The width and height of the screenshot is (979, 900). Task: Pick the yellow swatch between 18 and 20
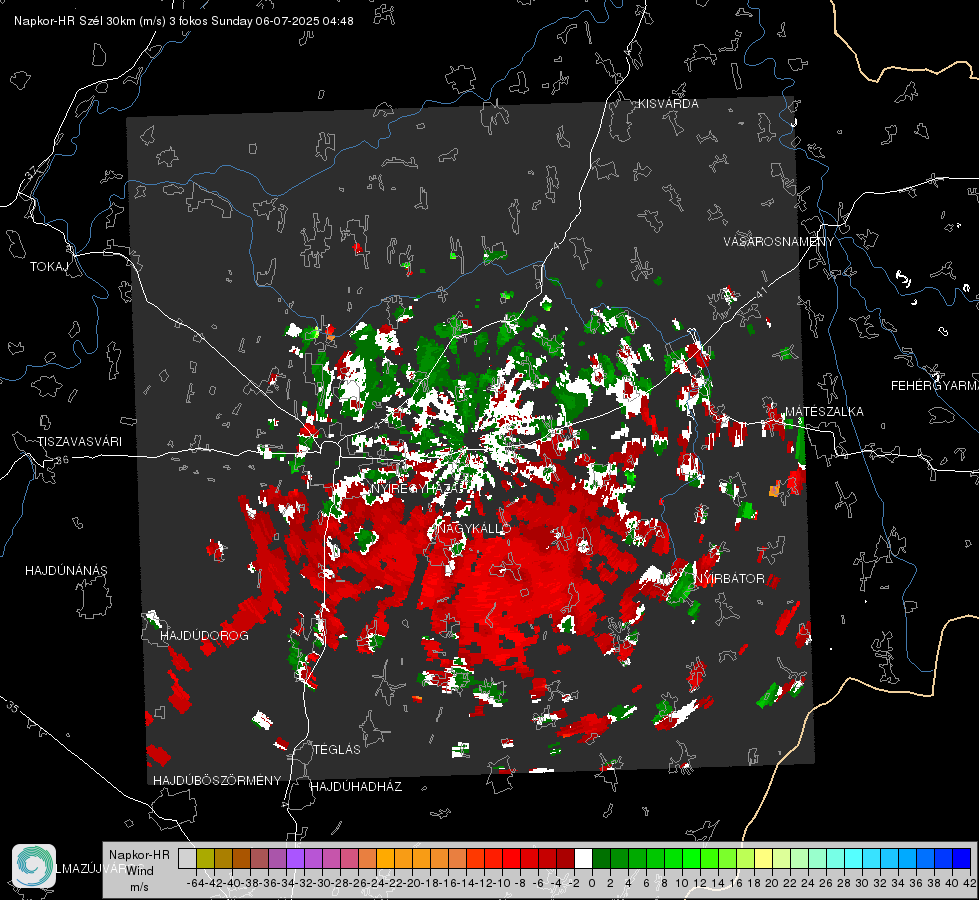pyautogui.click(x=763, y=858)
